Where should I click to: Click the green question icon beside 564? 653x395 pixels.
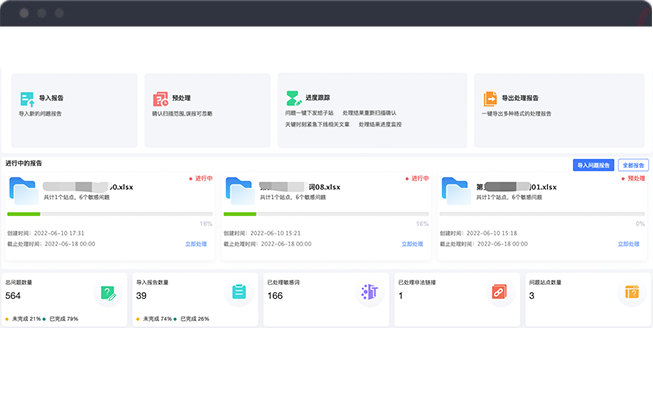click(x=108, y=292)
